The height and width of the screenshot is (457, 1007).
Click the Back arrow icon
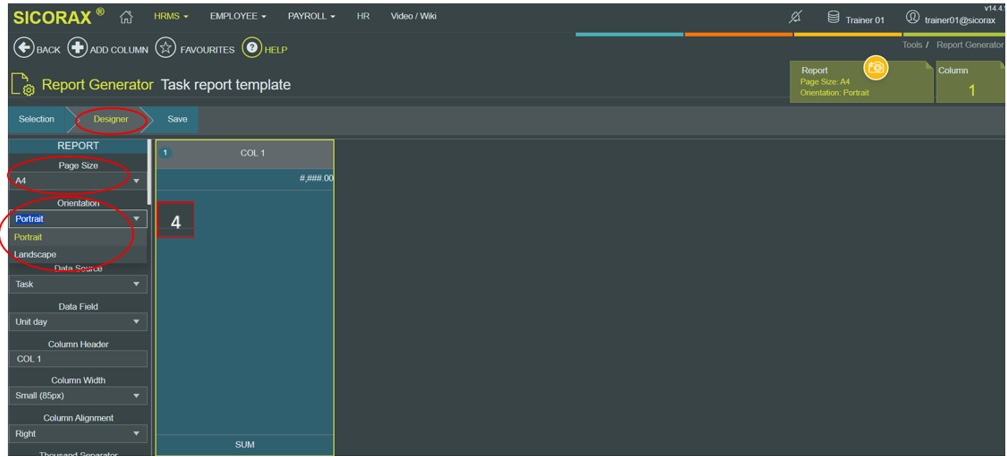click(x=23, y=49)
